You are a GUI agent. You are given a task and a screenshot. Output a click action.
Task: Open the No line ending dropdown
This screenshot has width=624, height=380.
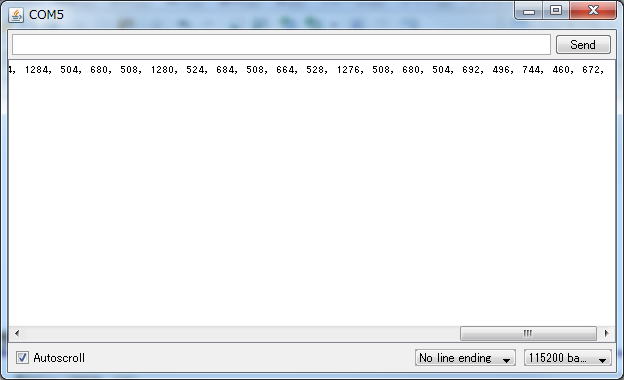465,358
